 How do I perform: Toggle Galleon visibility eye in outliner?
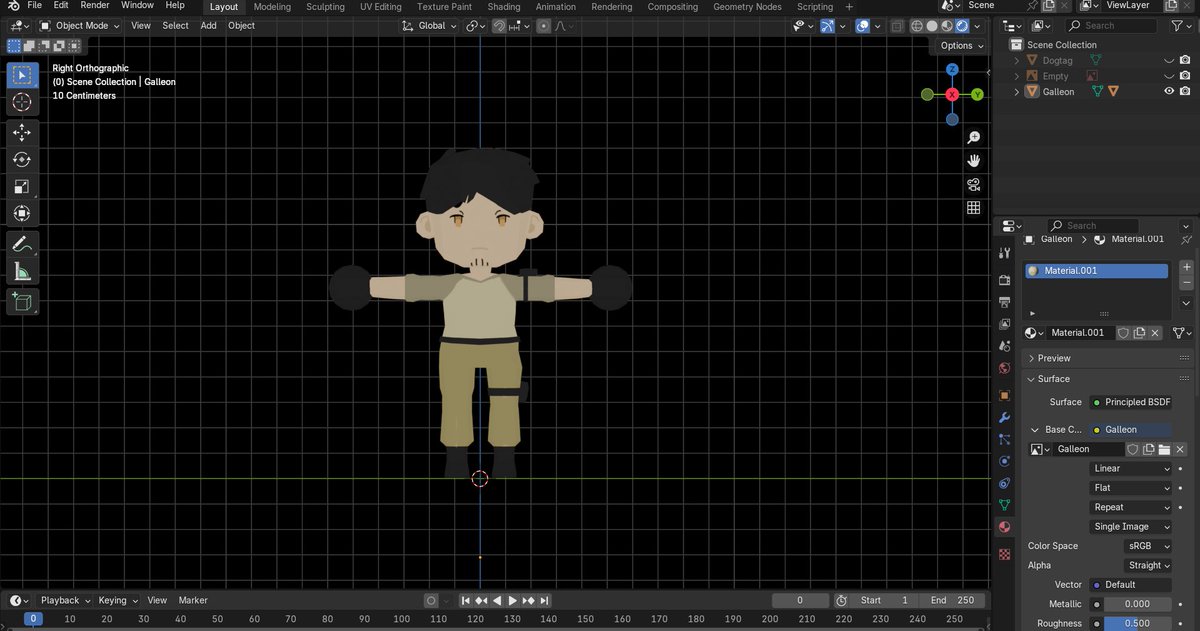[1168, 91]
